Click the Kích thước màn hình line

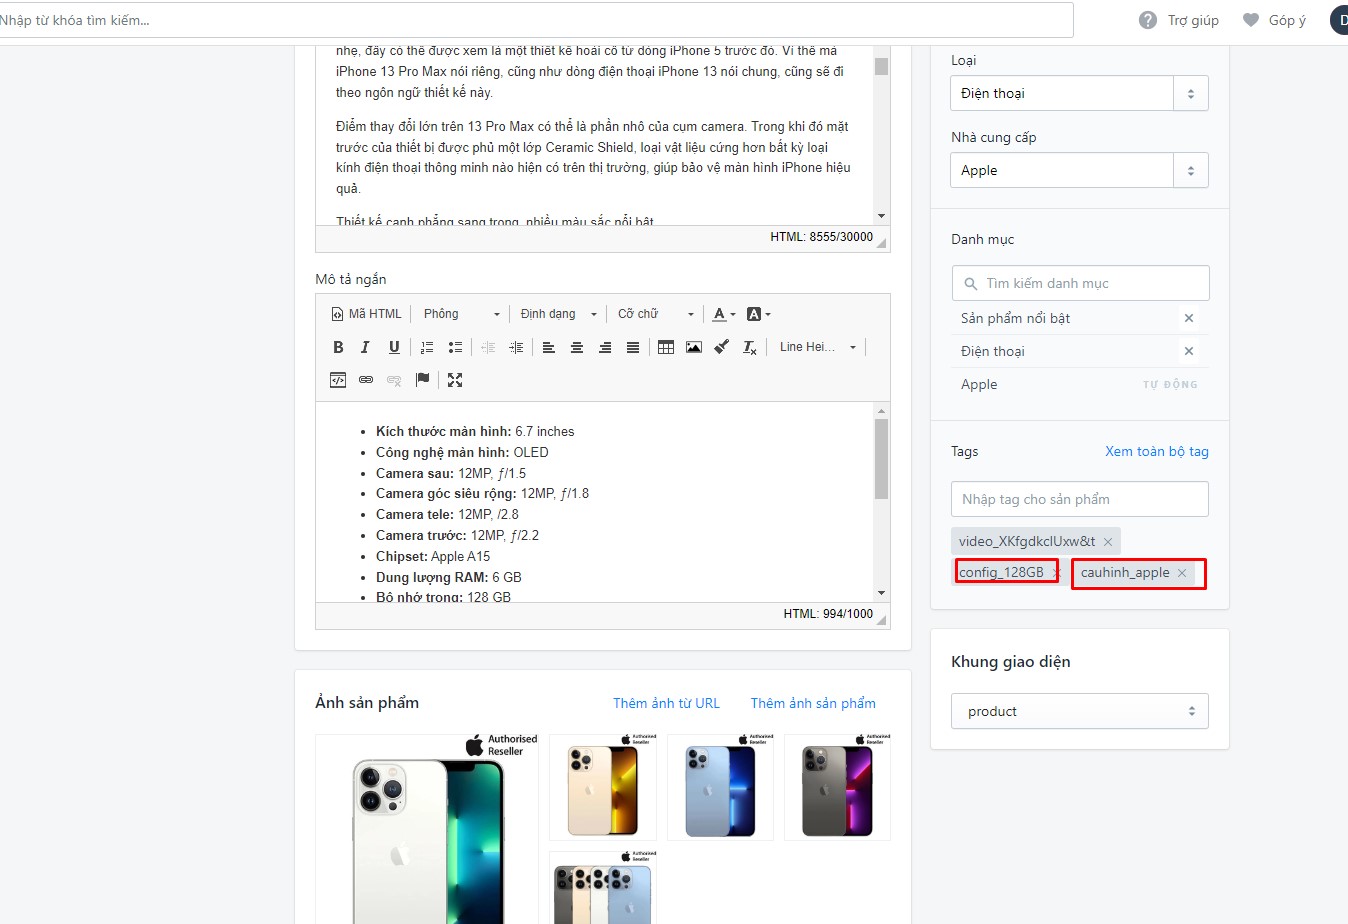click(x=475, y=431)
